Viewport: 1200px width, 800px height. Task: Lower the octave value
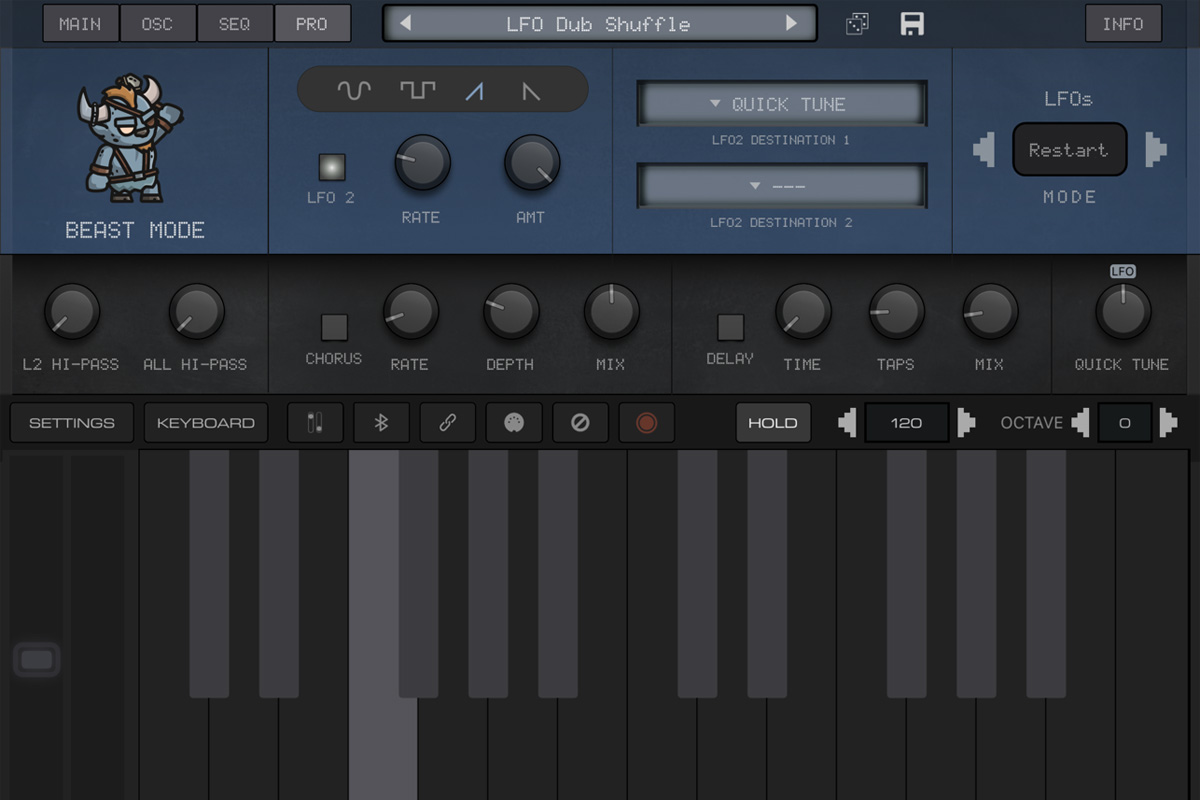1080,423
